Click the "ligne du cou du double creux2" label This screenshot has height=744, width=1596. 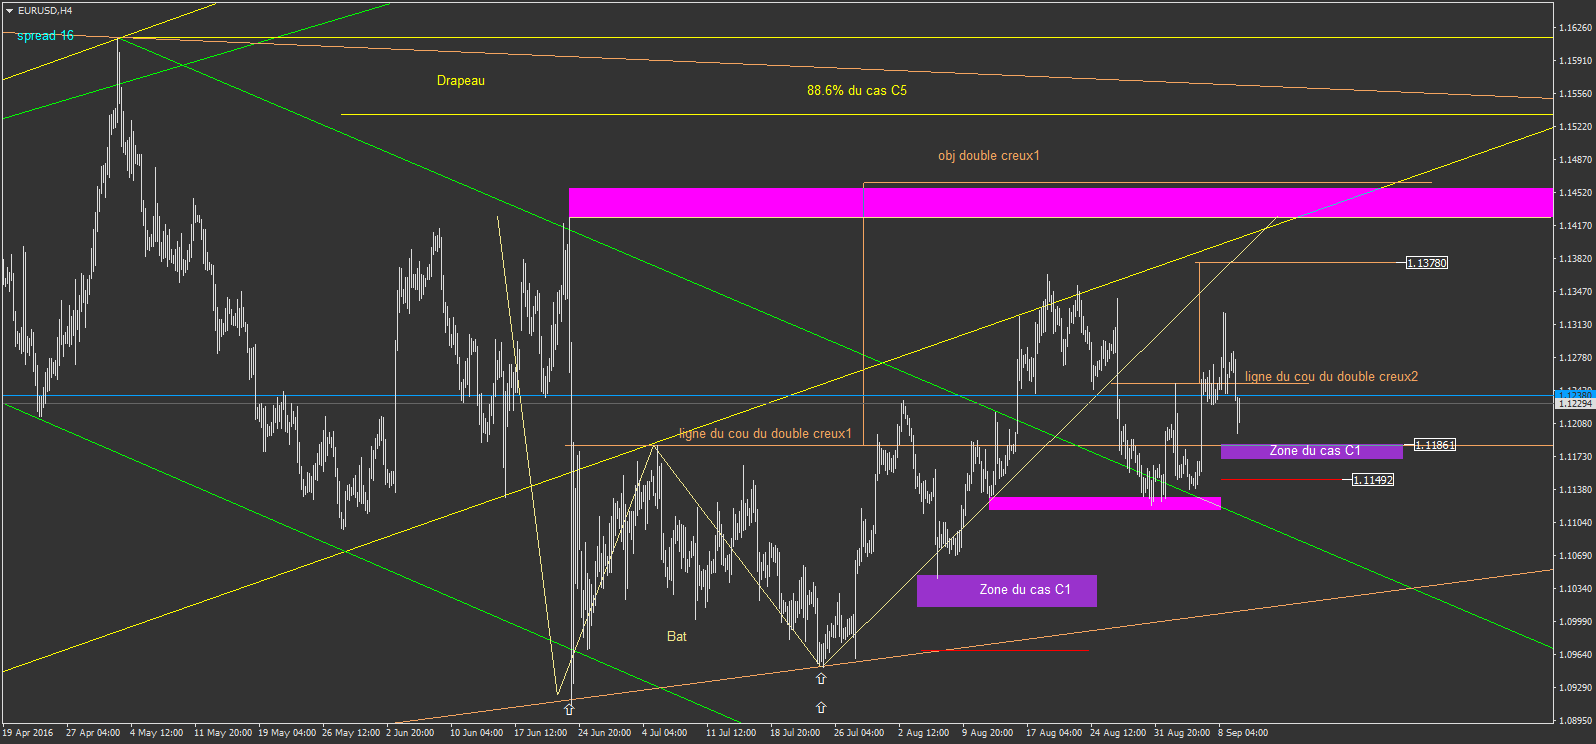click(x=1331, y=377)
